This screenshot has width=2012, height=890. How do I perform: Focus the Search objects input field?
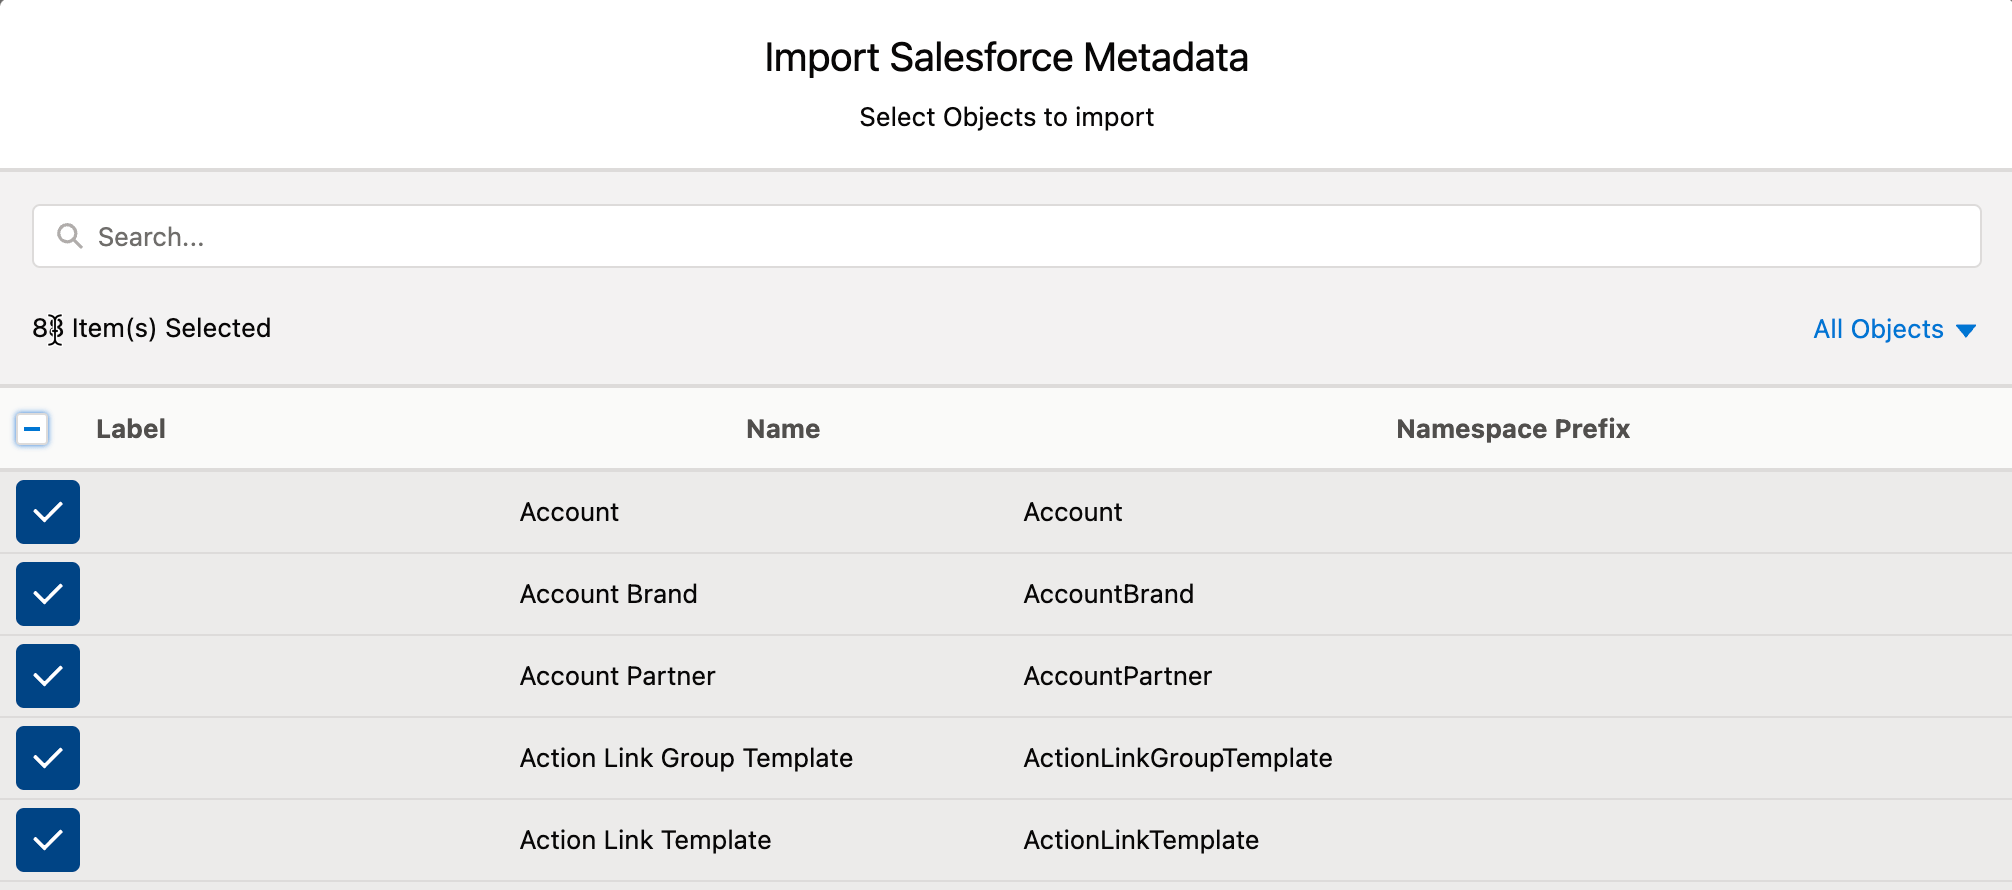(x=1006, y=236)
